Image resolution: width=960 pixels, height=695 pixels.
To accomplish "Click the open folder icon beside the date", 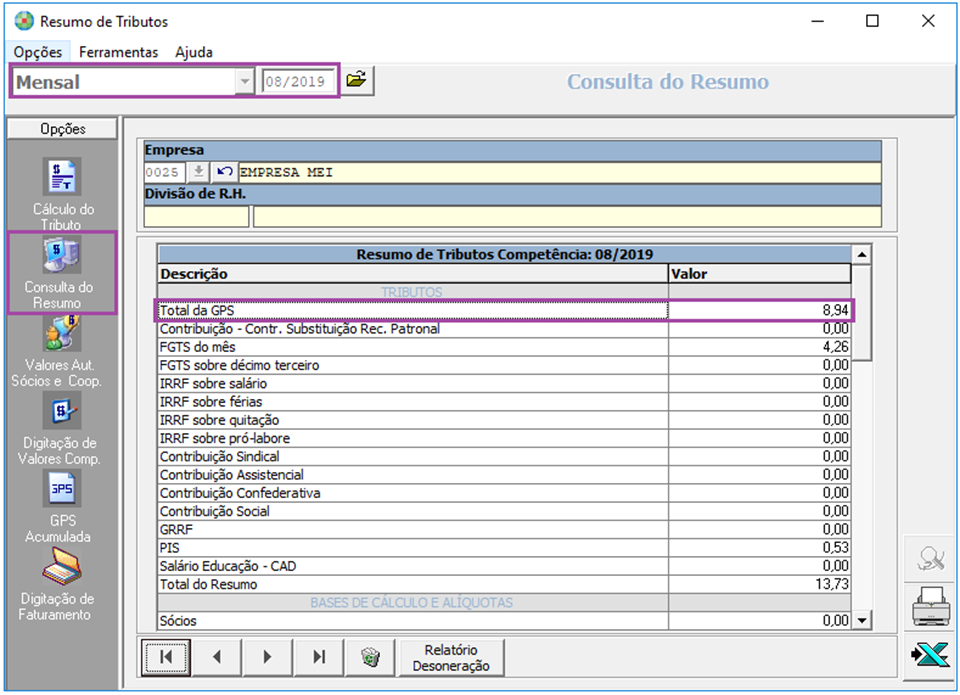I will 356,80.
